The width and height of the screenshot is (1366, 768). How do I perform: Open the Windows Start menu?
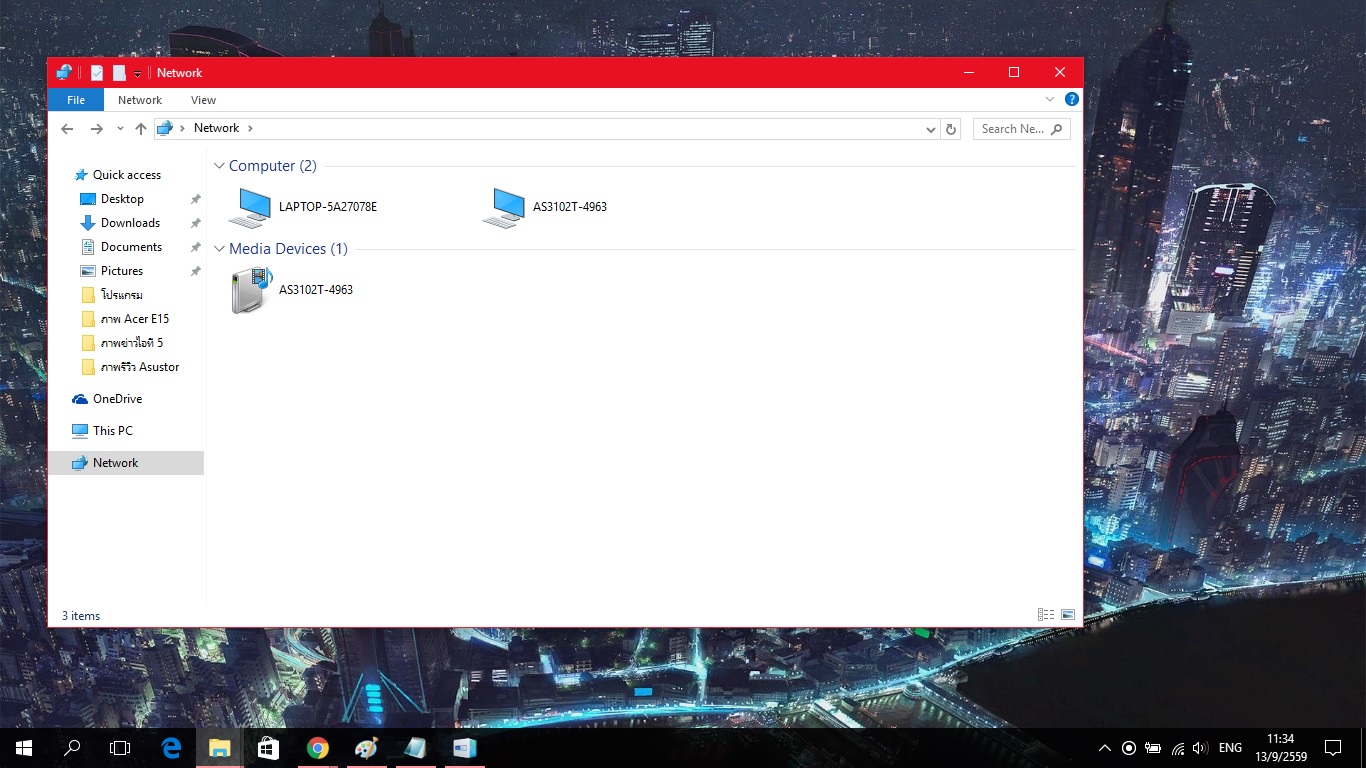click(24, 748)
